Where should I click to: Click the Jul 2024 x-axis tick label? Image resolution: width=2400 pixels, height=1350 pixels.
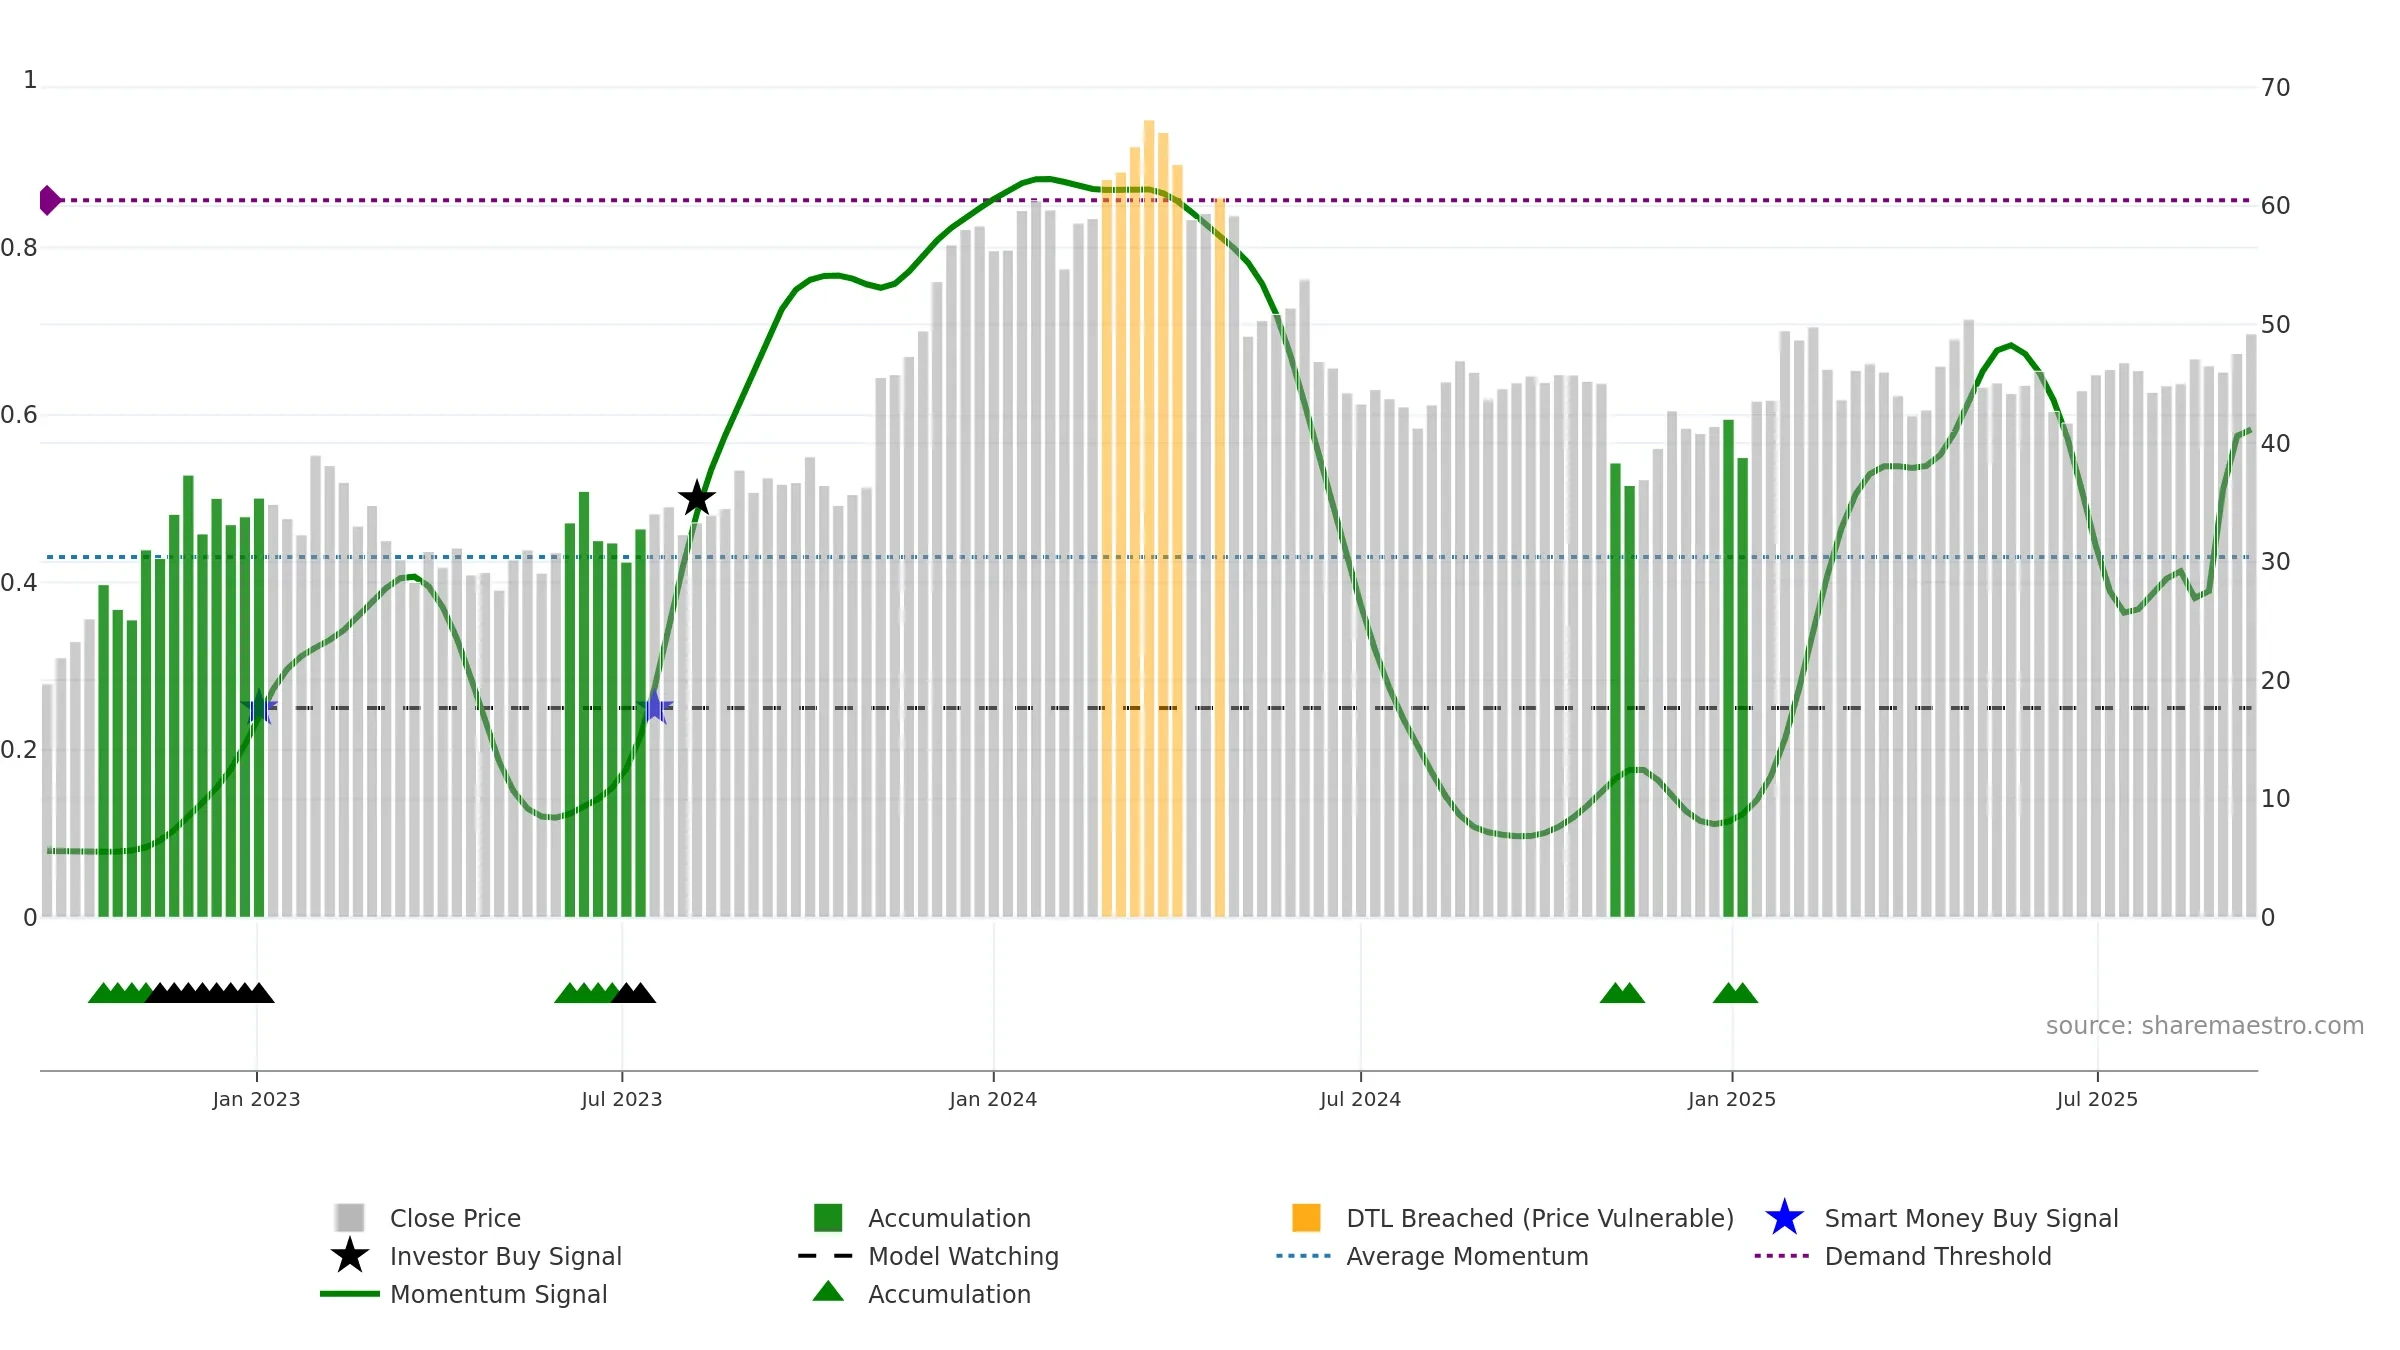pos(1360,1099)
